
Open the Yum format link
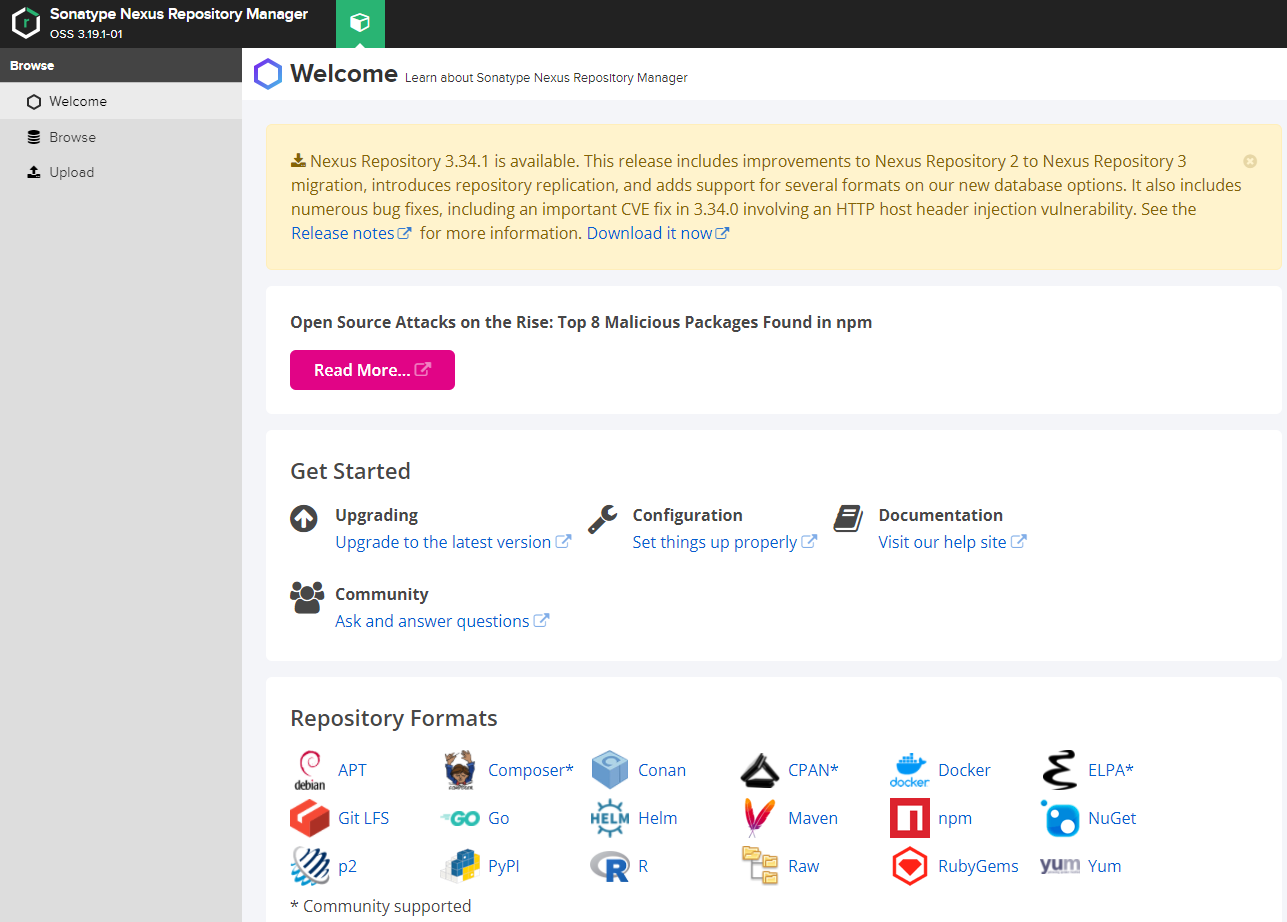click(1105, 866)
